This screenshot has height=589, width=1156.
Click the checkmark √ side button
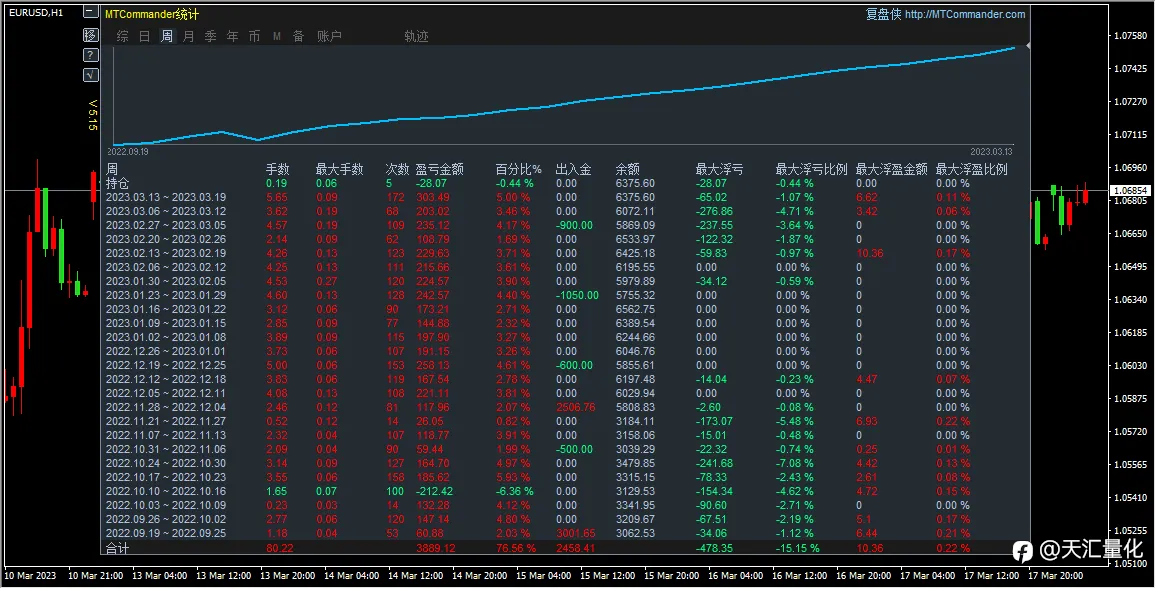click(x=90, y=74)
